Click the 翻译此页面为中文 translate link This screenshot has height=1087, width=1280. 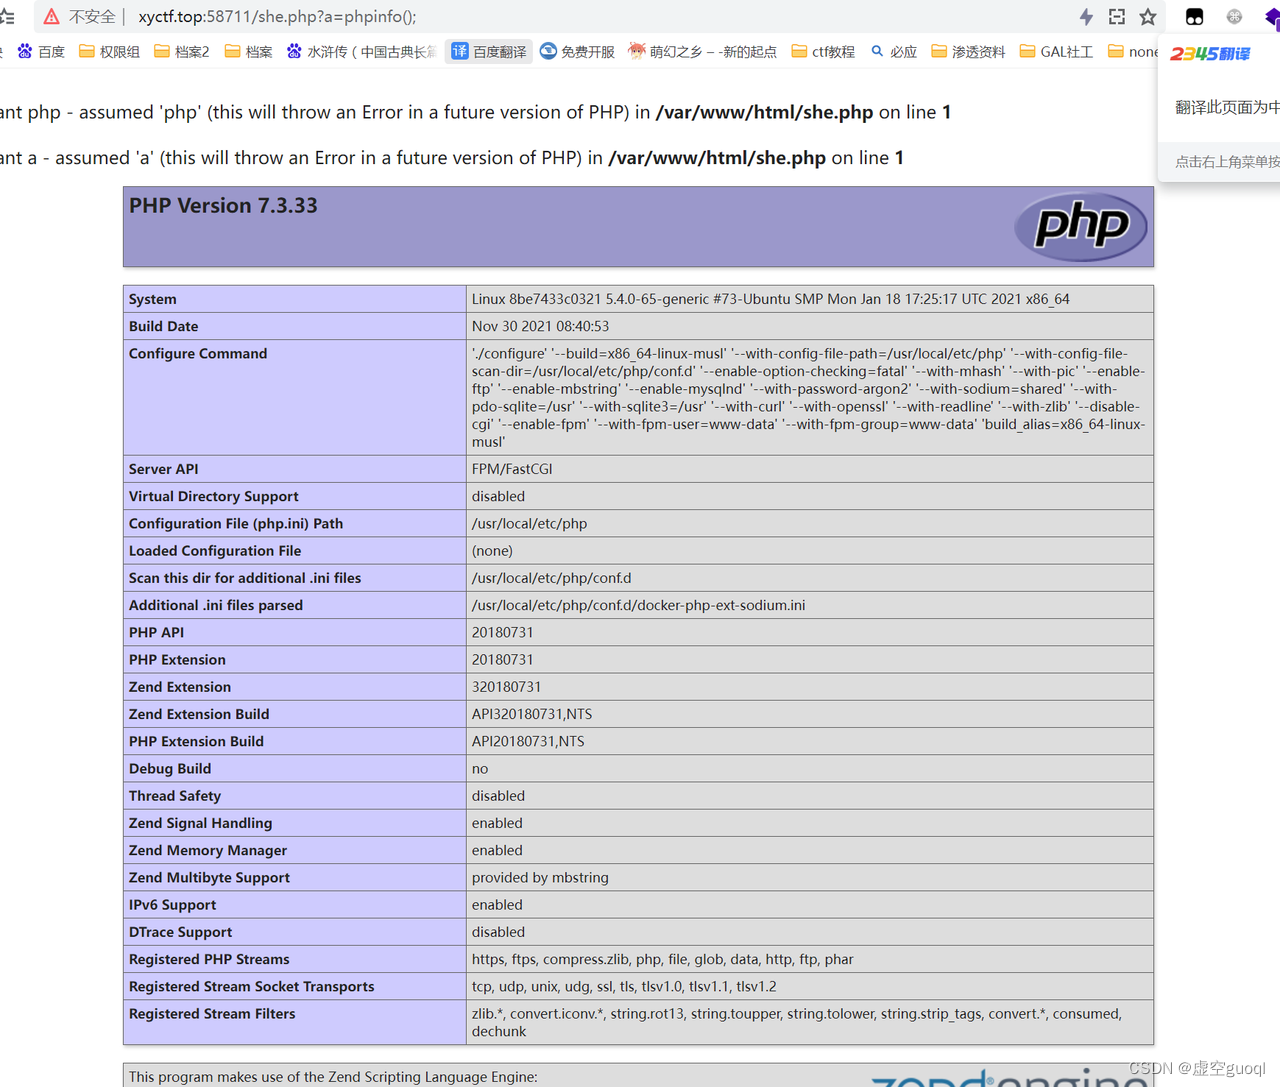pyautogui.click(x=1224, y=107)
